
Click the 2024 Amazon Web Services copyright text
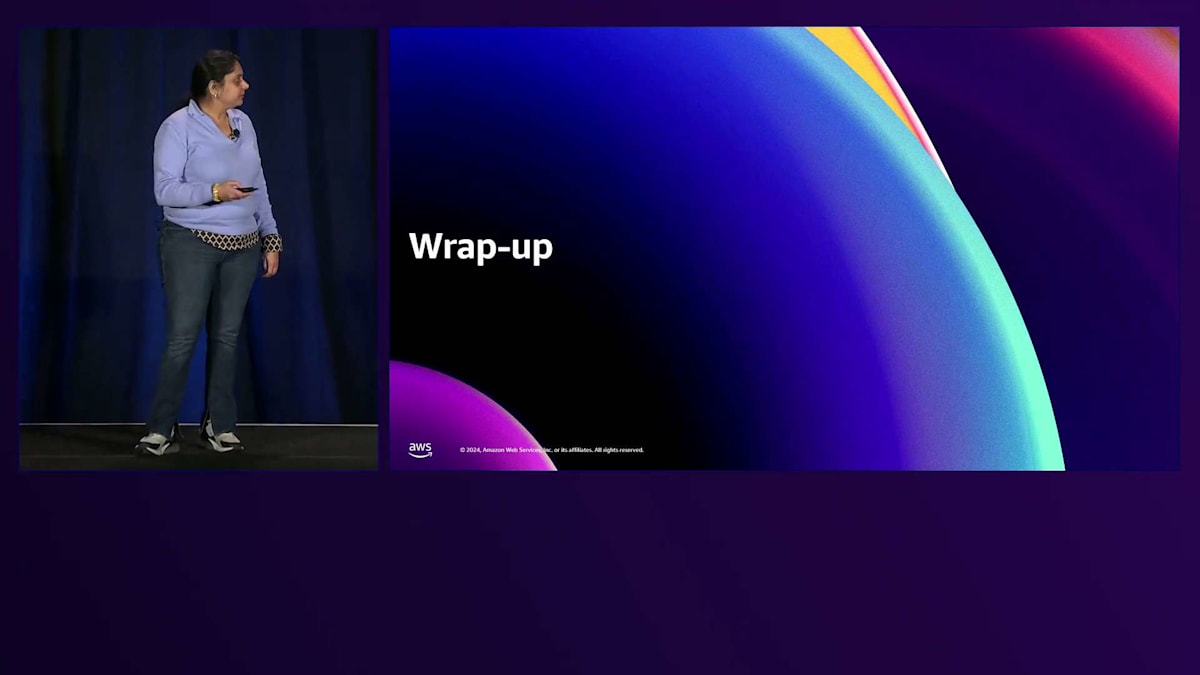pyautogui.click(x=552, y=450)
